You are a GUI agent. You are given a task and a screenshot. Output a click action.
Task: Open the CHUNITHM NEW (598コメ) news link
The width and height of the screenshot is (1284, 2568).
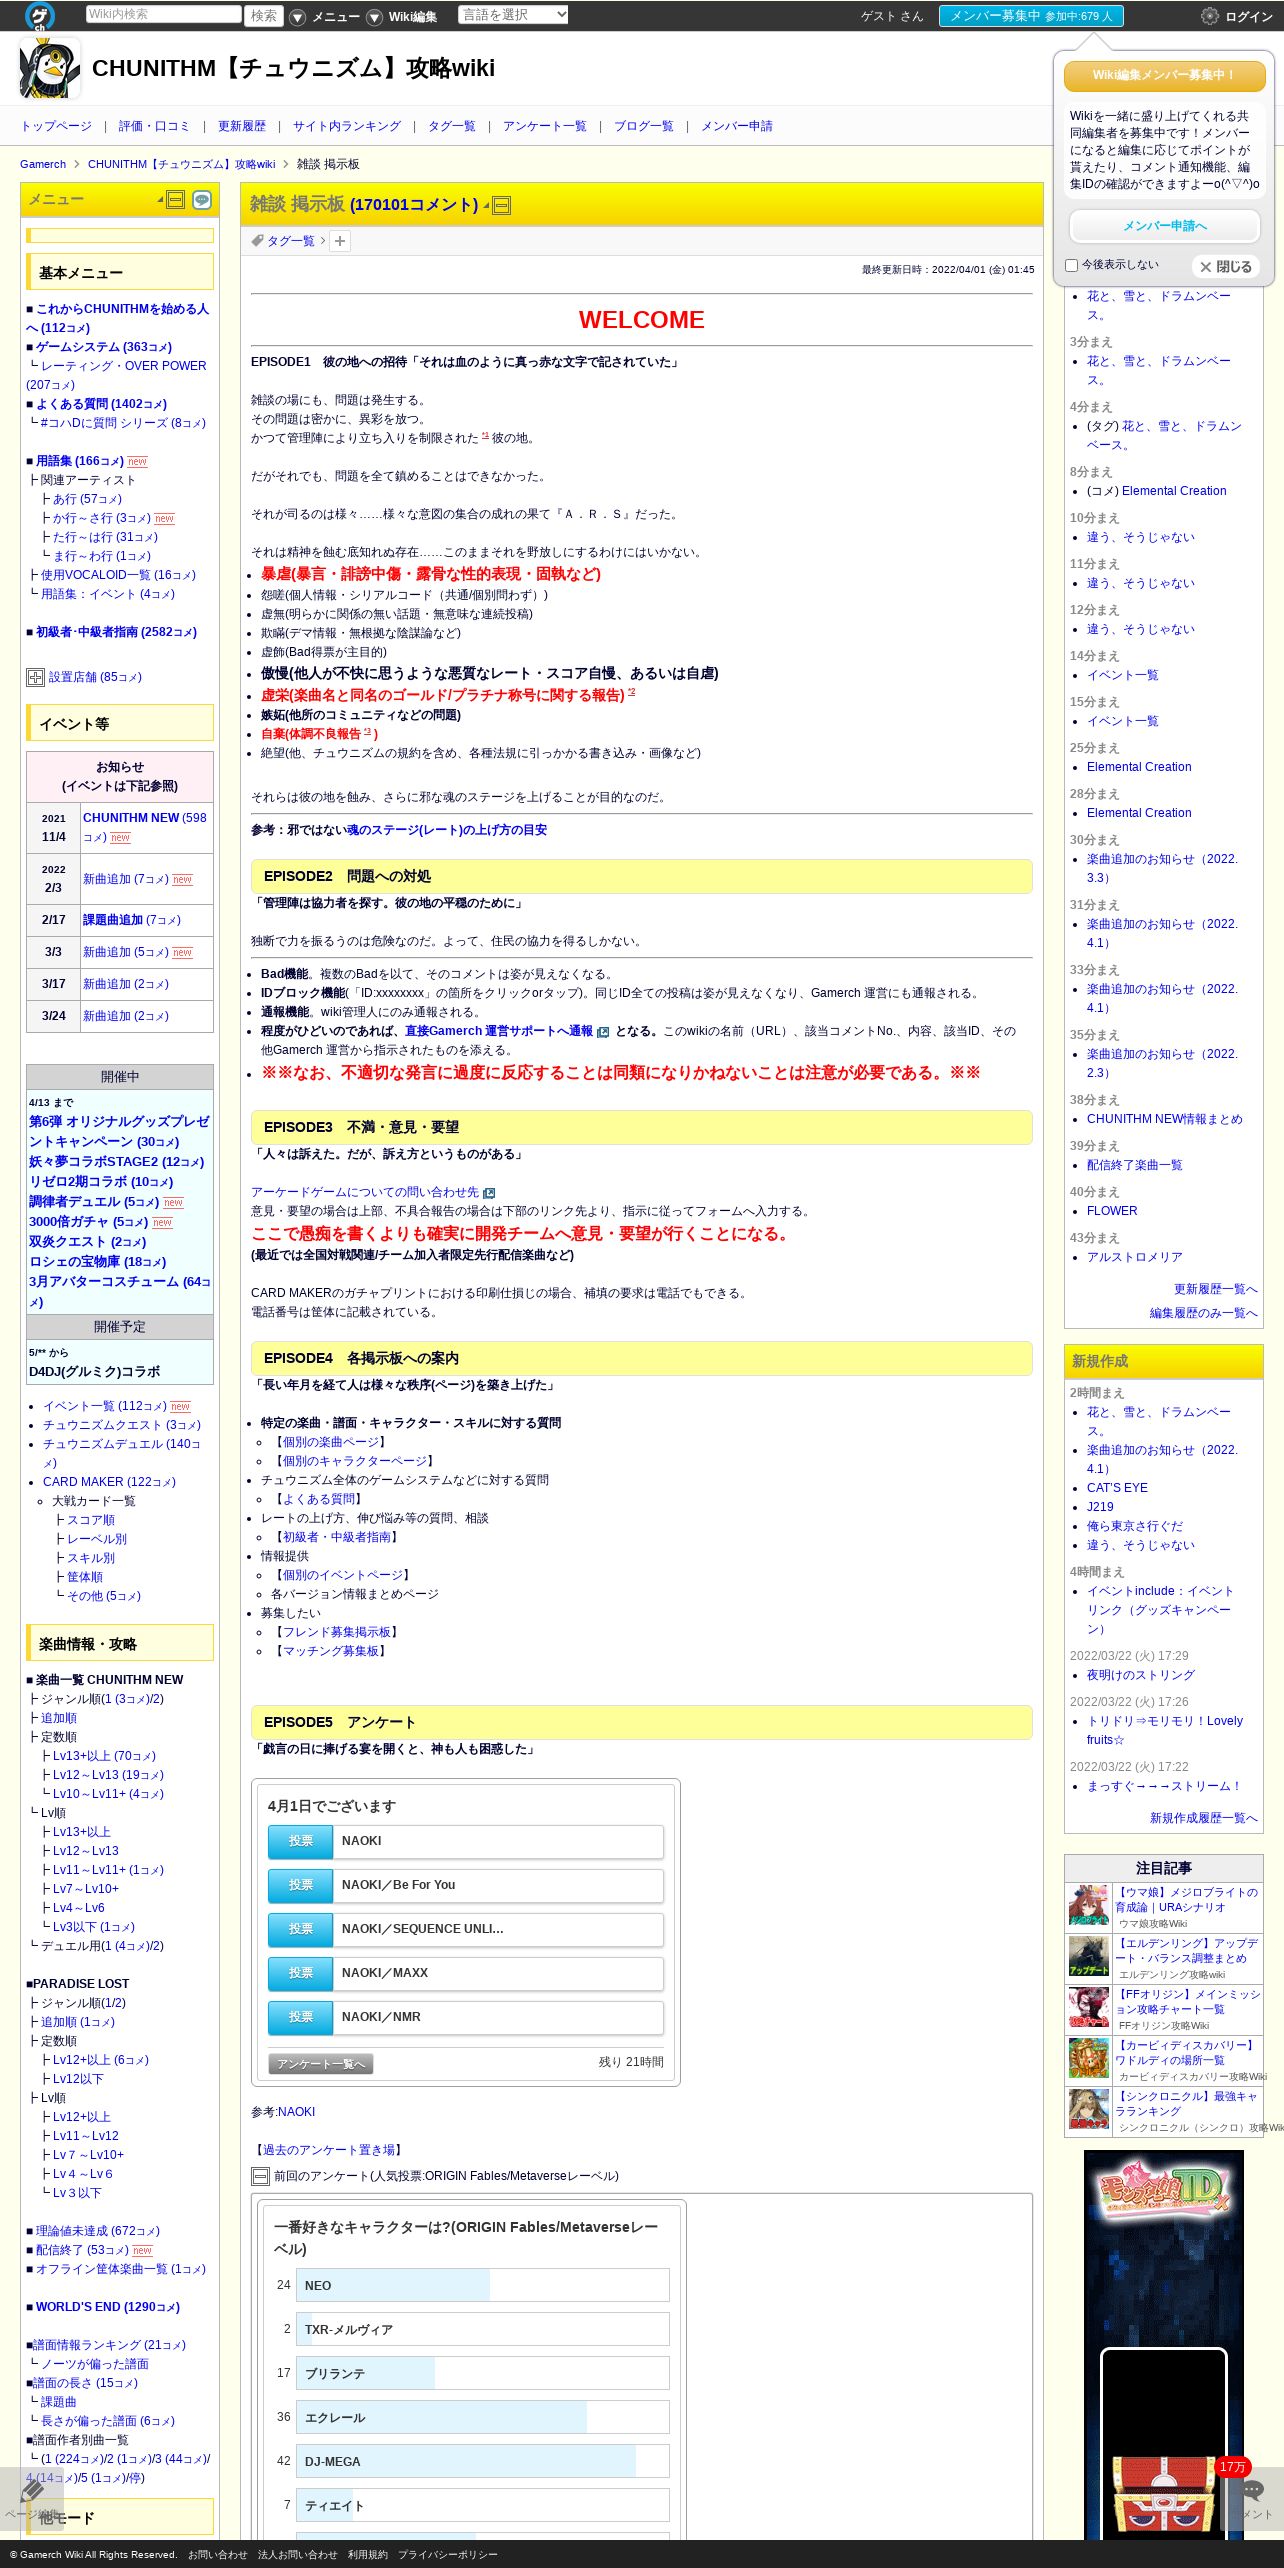[x=145, y=827]
